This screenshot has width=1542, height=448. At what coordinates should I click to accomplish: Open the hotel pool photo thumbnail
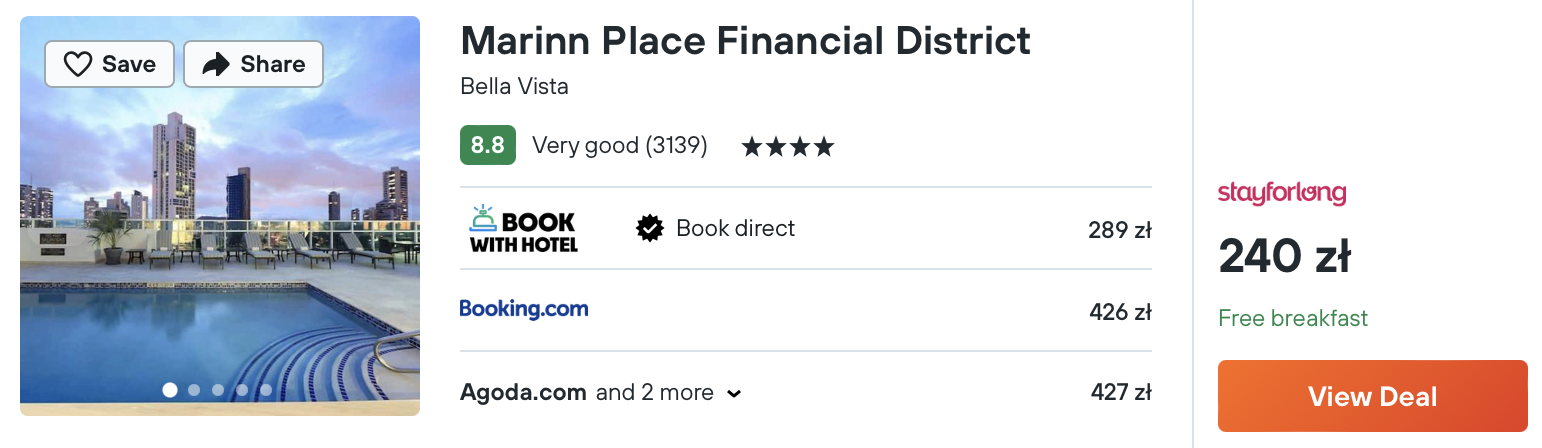(x=220, y=216)
